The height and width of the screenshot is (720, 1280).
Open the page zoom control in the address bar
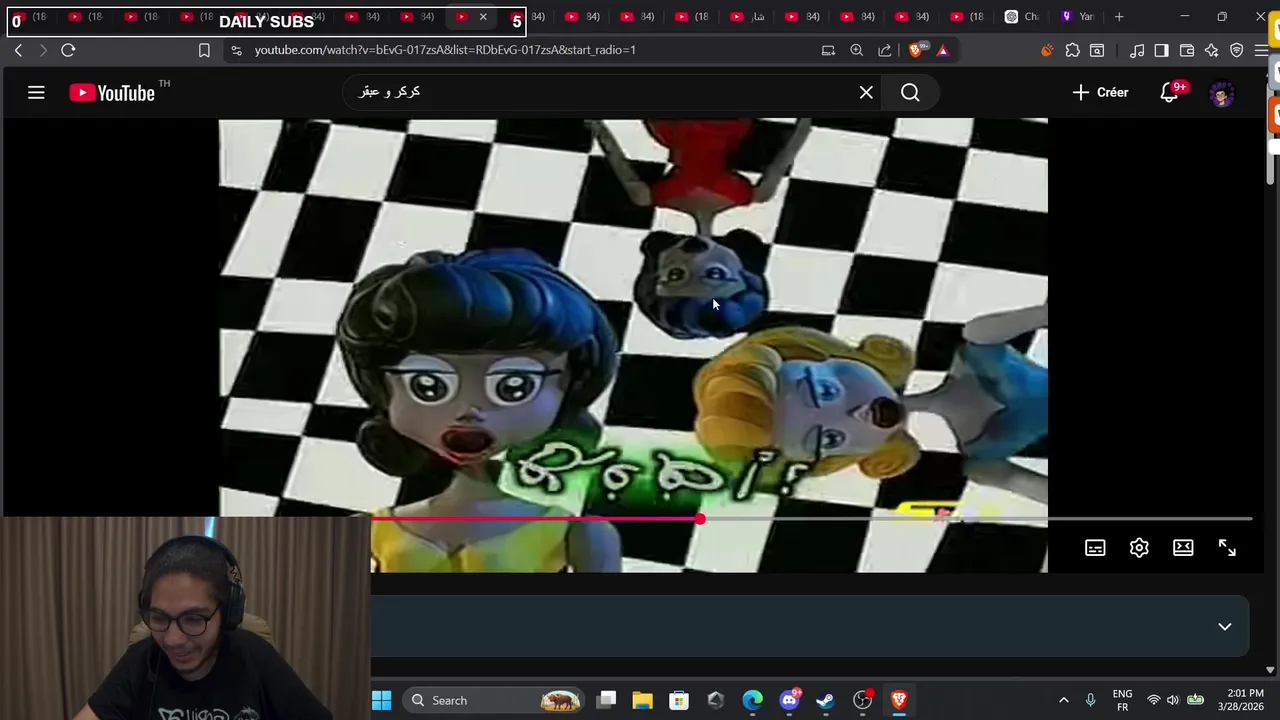(x=857, y=50)
